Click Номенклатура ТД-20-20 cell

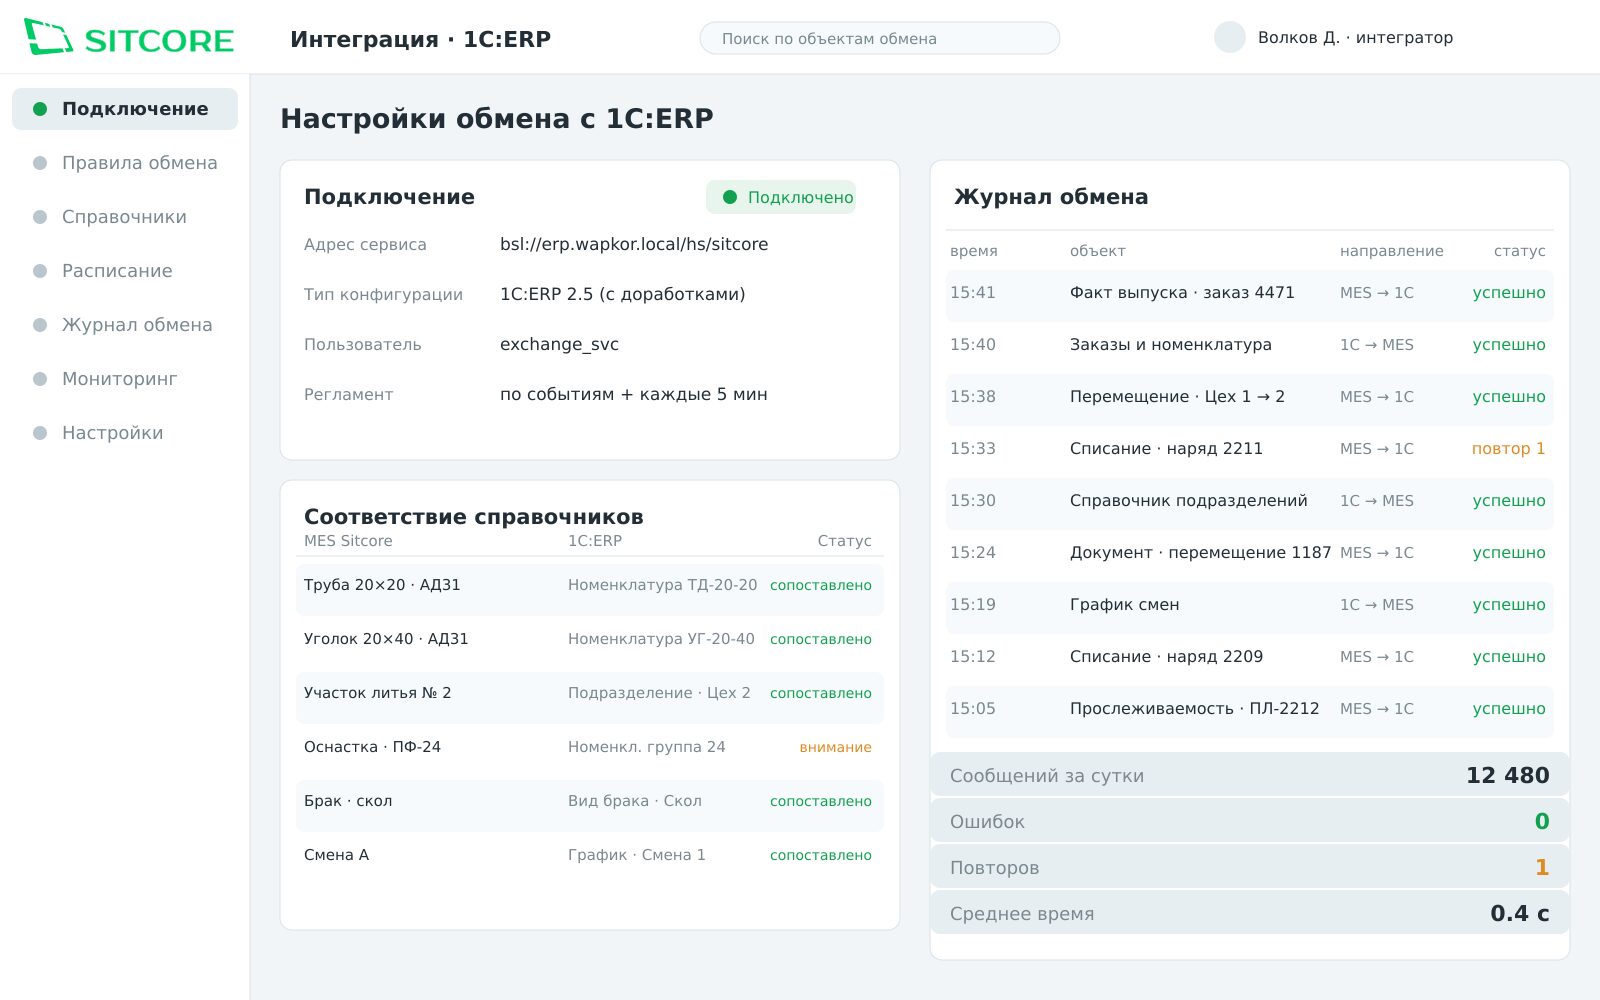coord(662,585)
